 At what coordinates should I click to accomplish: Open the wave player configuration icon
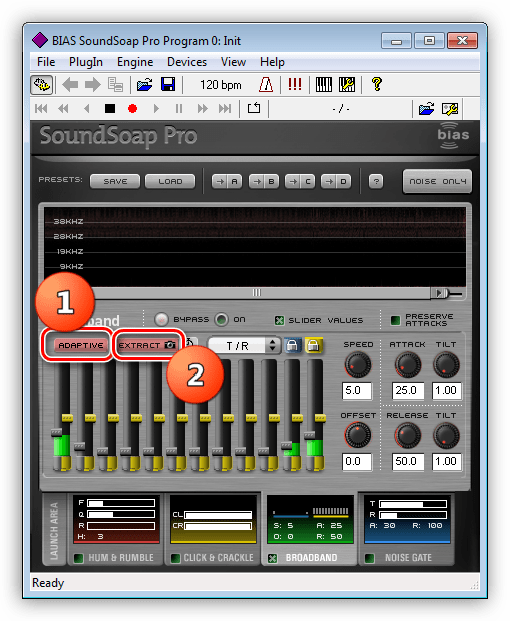click(x=450, y=109)
